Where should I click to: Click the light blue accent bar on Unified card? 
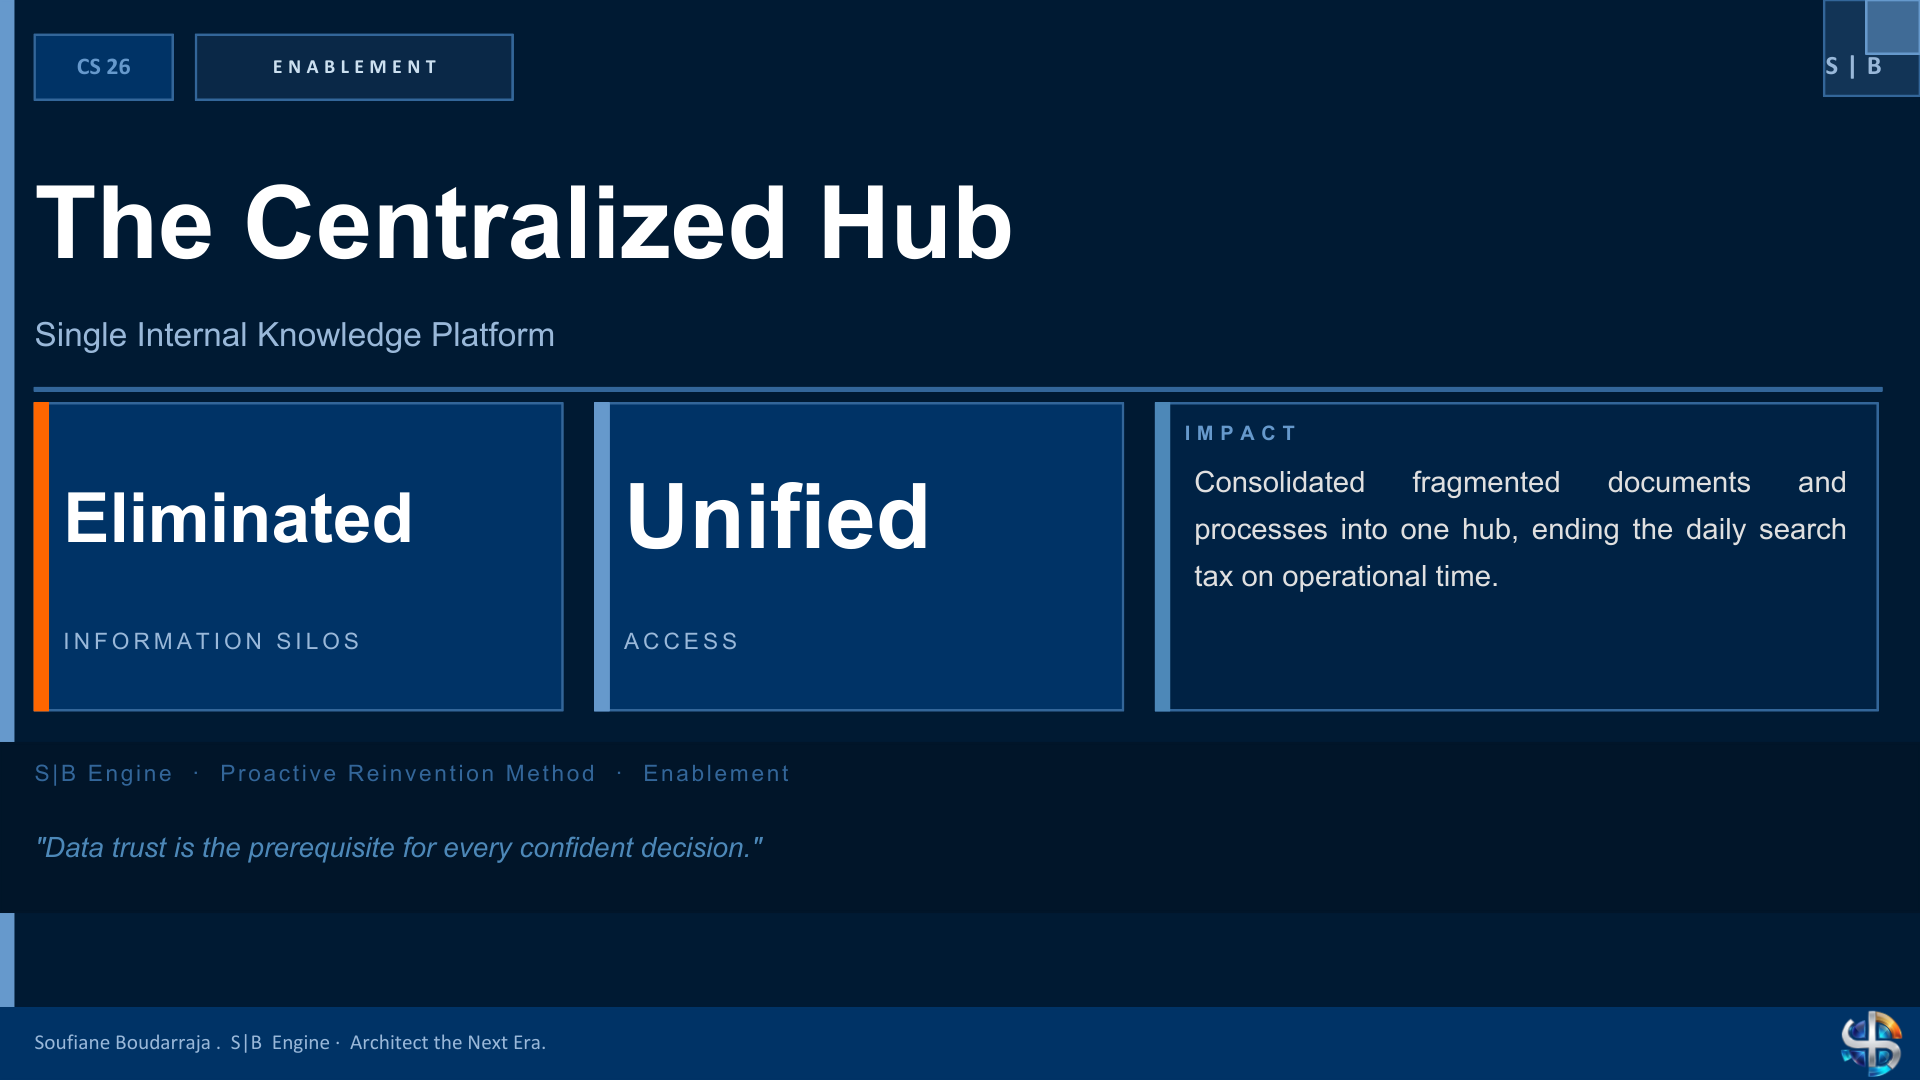click(602, 557)
